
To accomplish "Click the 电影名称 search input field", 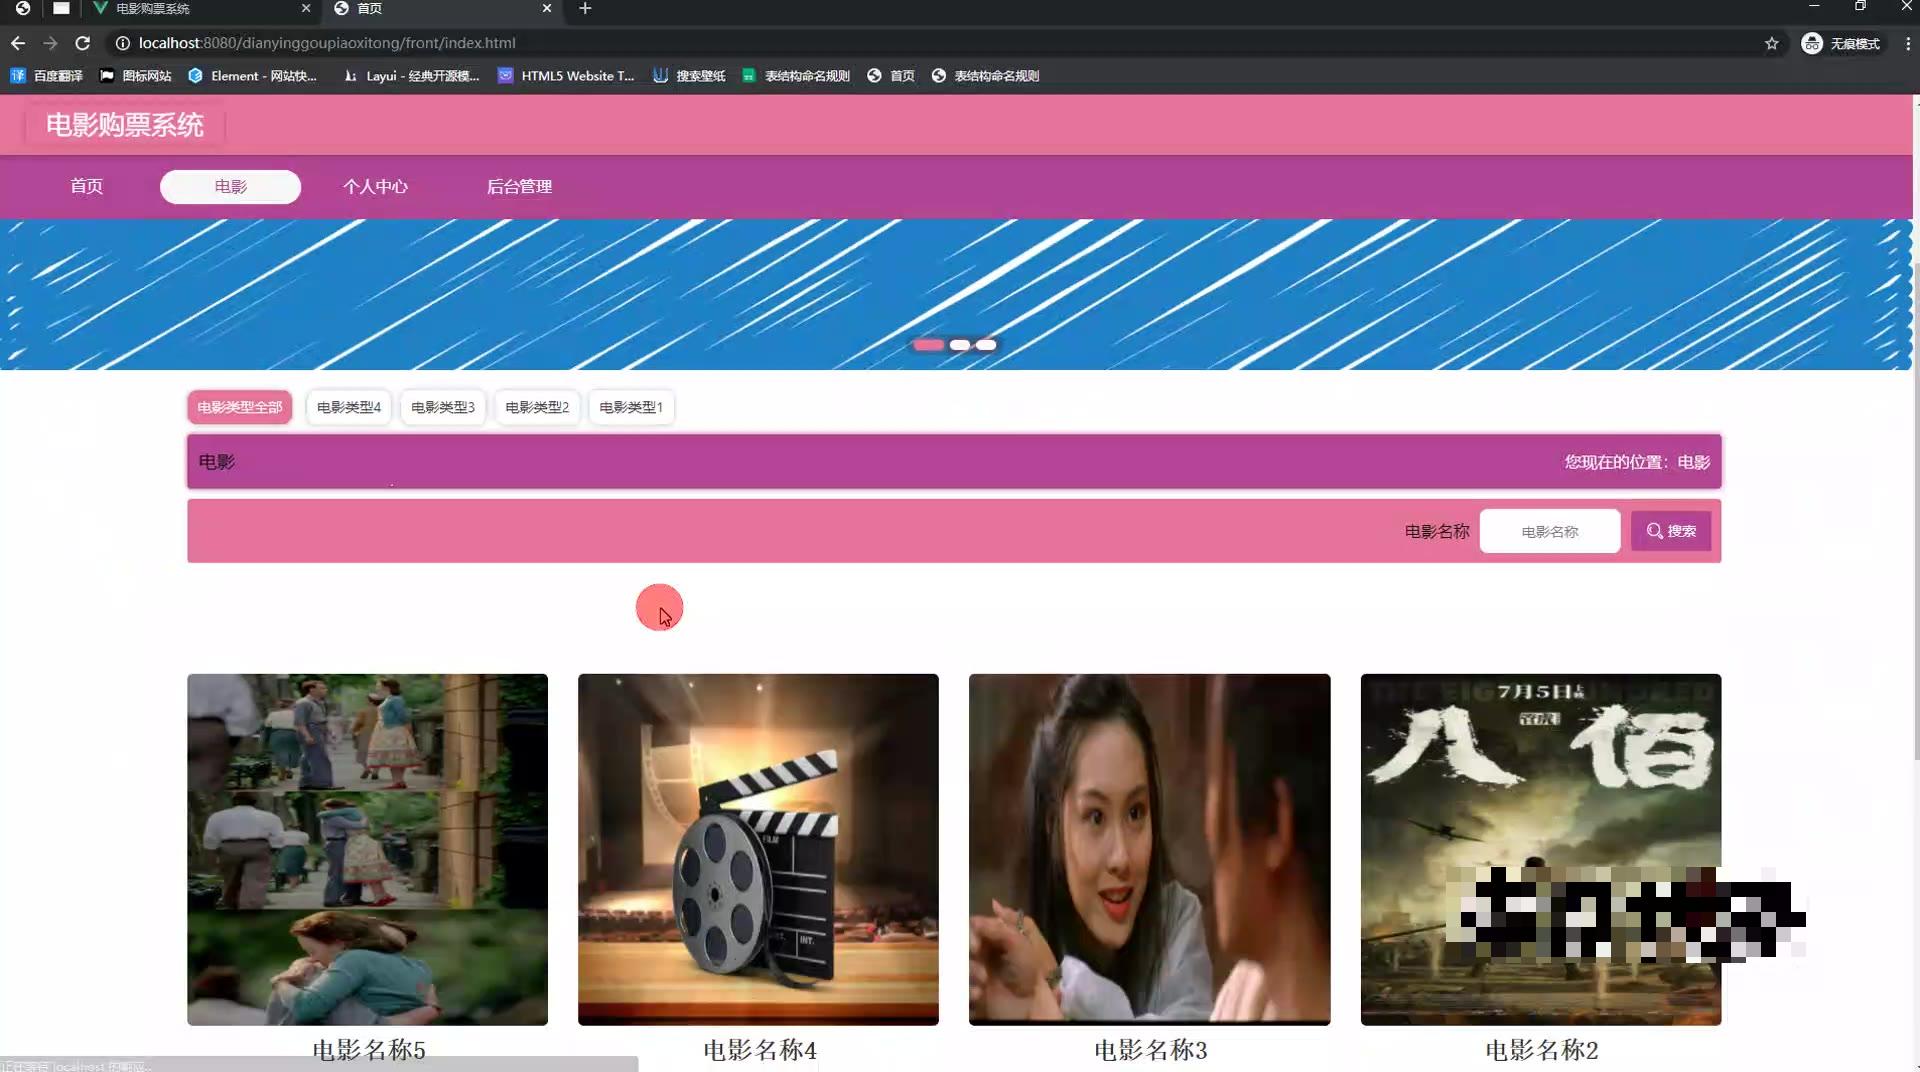I will click(1550, 531).
